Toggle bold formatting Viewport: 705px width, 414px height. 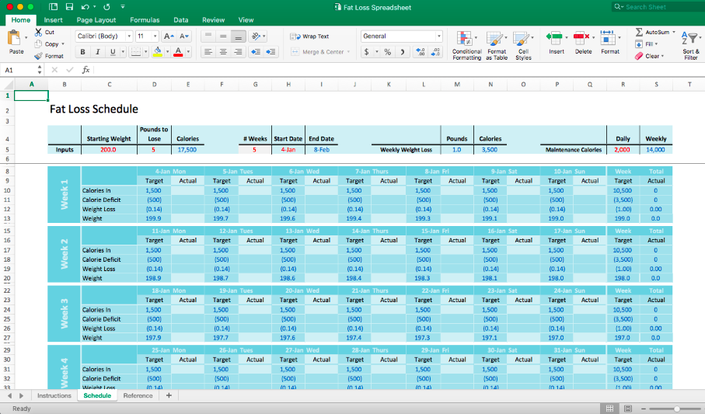click(83, 52)
